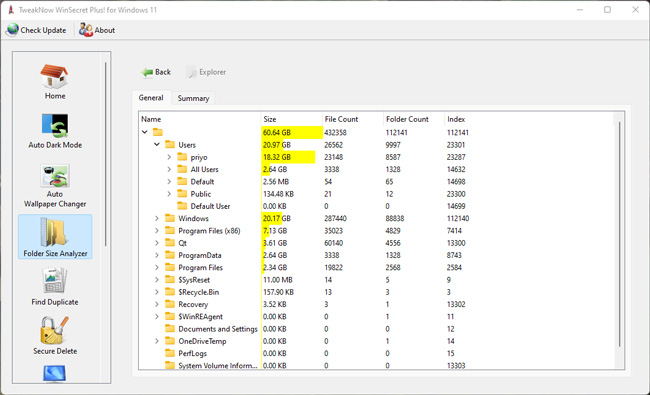This screenshot has width=650, height=395.
Task: Select Folder Size Analyzer in sidebar
Action: (55, 237)
